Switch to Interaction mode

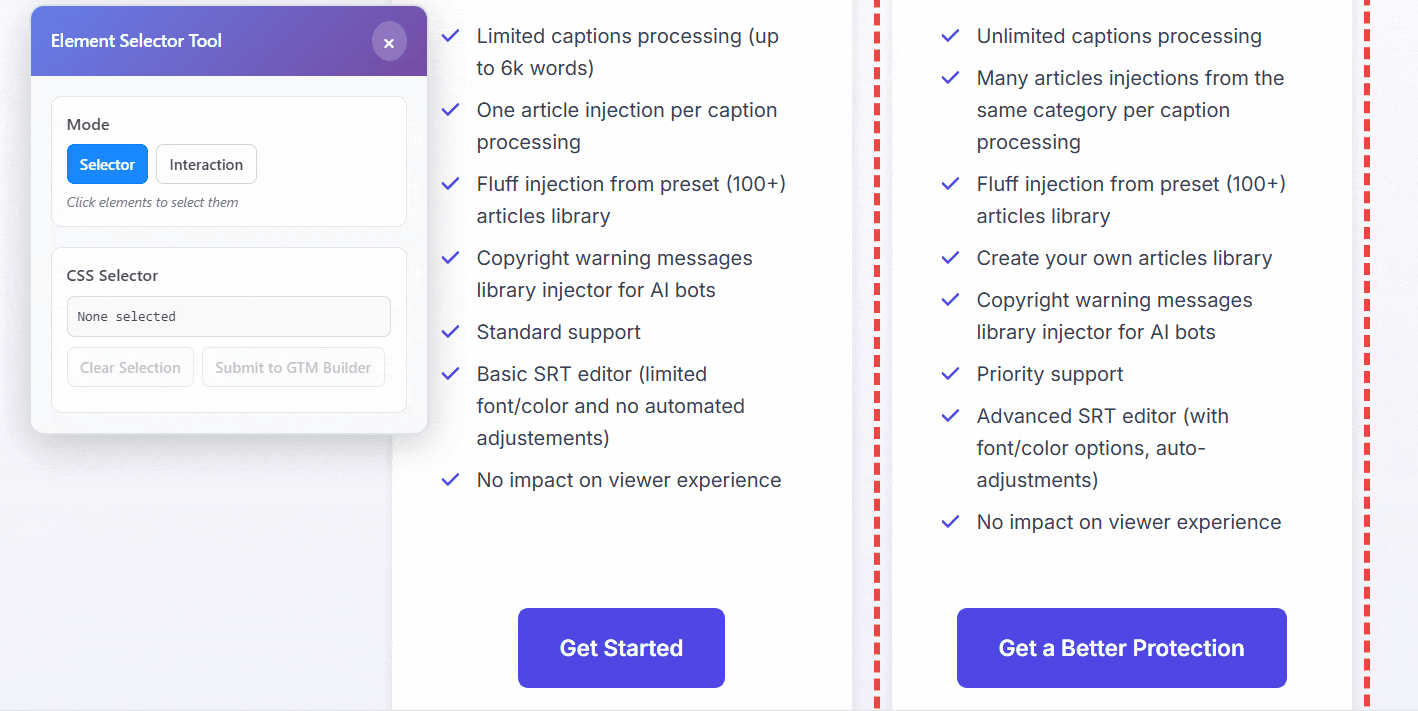coord(206,164)
